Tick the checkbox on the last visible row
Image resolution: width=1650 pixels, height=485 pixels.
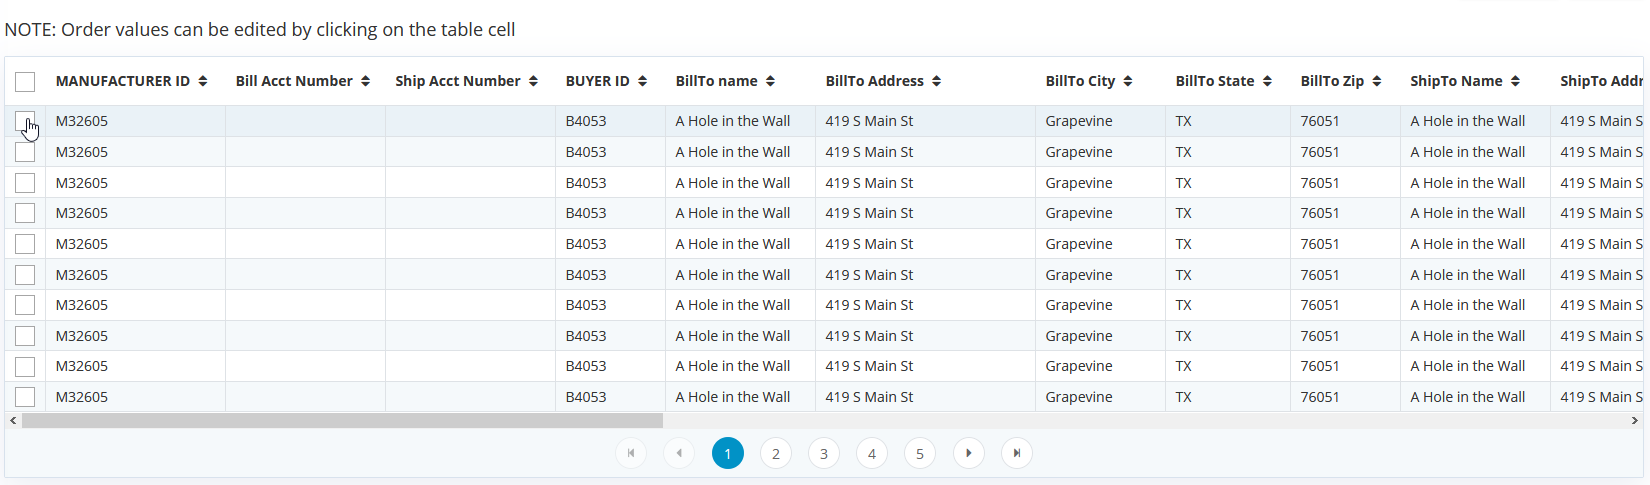(x=25, y=397)
